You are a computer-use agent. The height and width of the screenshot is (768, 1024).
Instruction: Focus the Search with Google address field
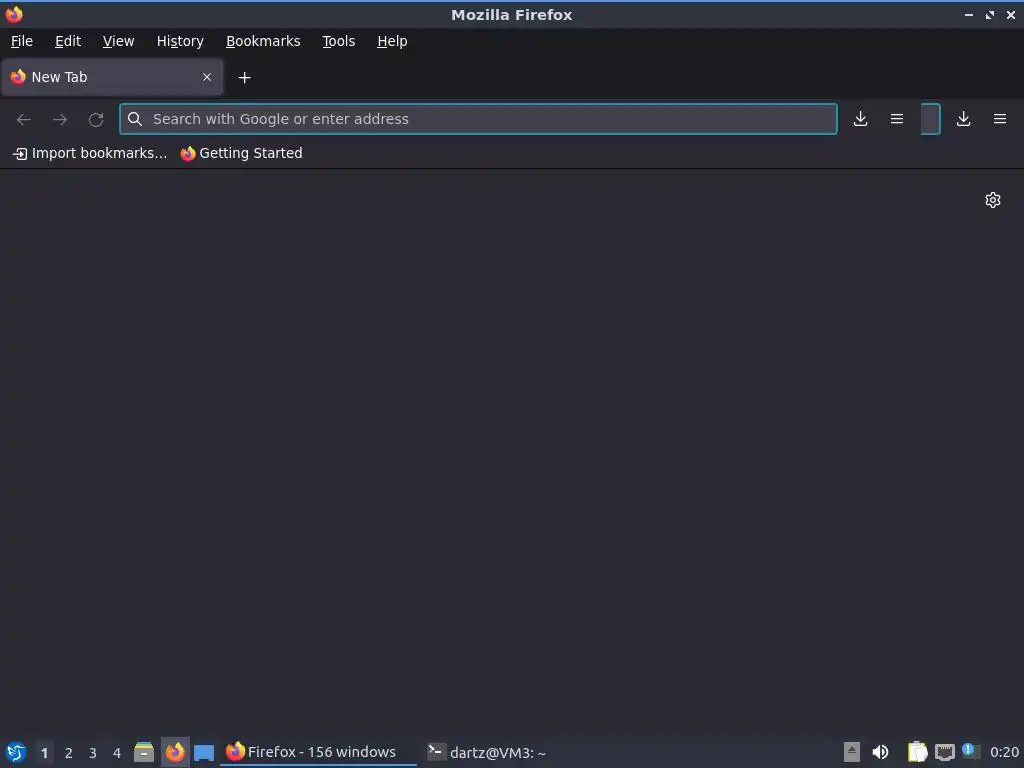pos(478,119)
